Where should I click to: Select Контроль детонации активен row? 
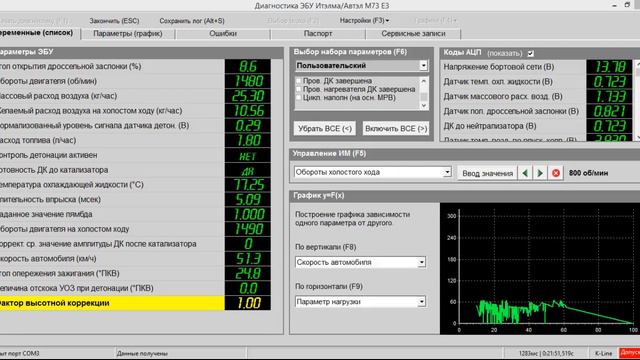tap(135, 155)
